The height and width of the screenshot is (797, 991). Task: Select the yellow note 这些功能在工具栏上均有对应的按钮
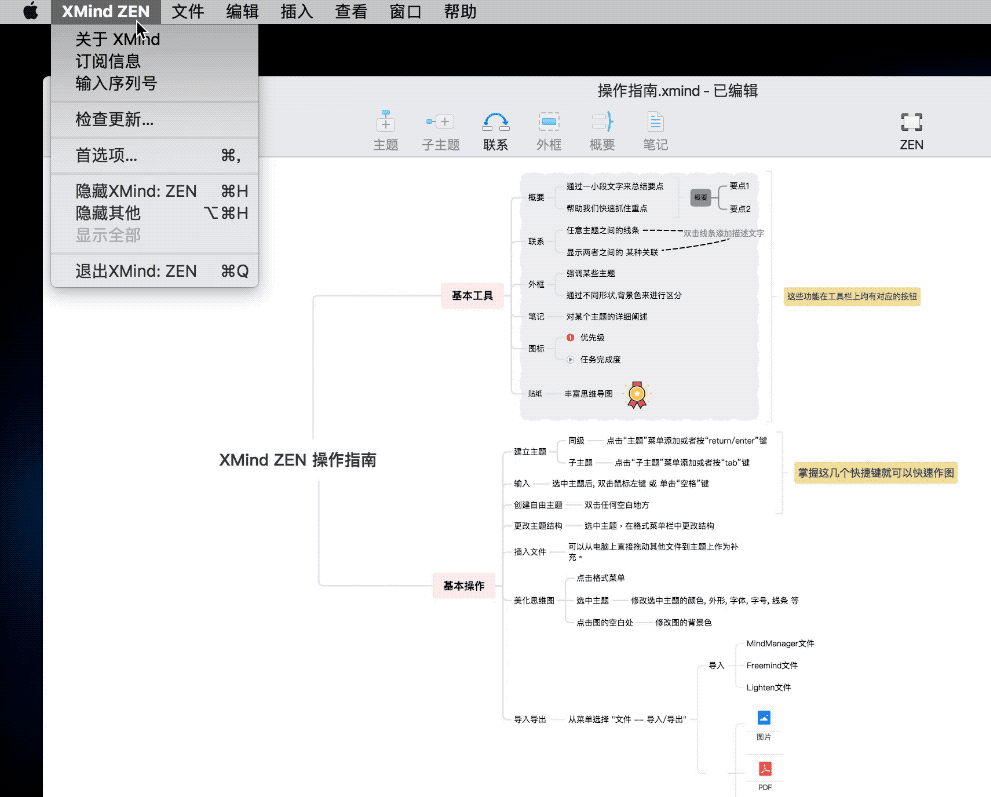[852, 296]
